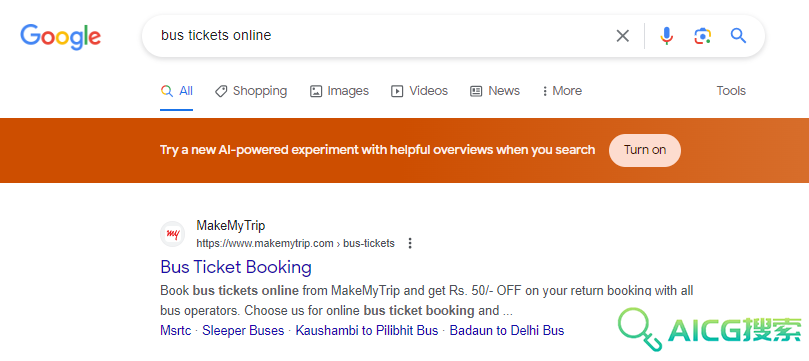Screen dimensions: 809x361
Task: Start voice search with the microphone icon
Action: coord(667,36)
